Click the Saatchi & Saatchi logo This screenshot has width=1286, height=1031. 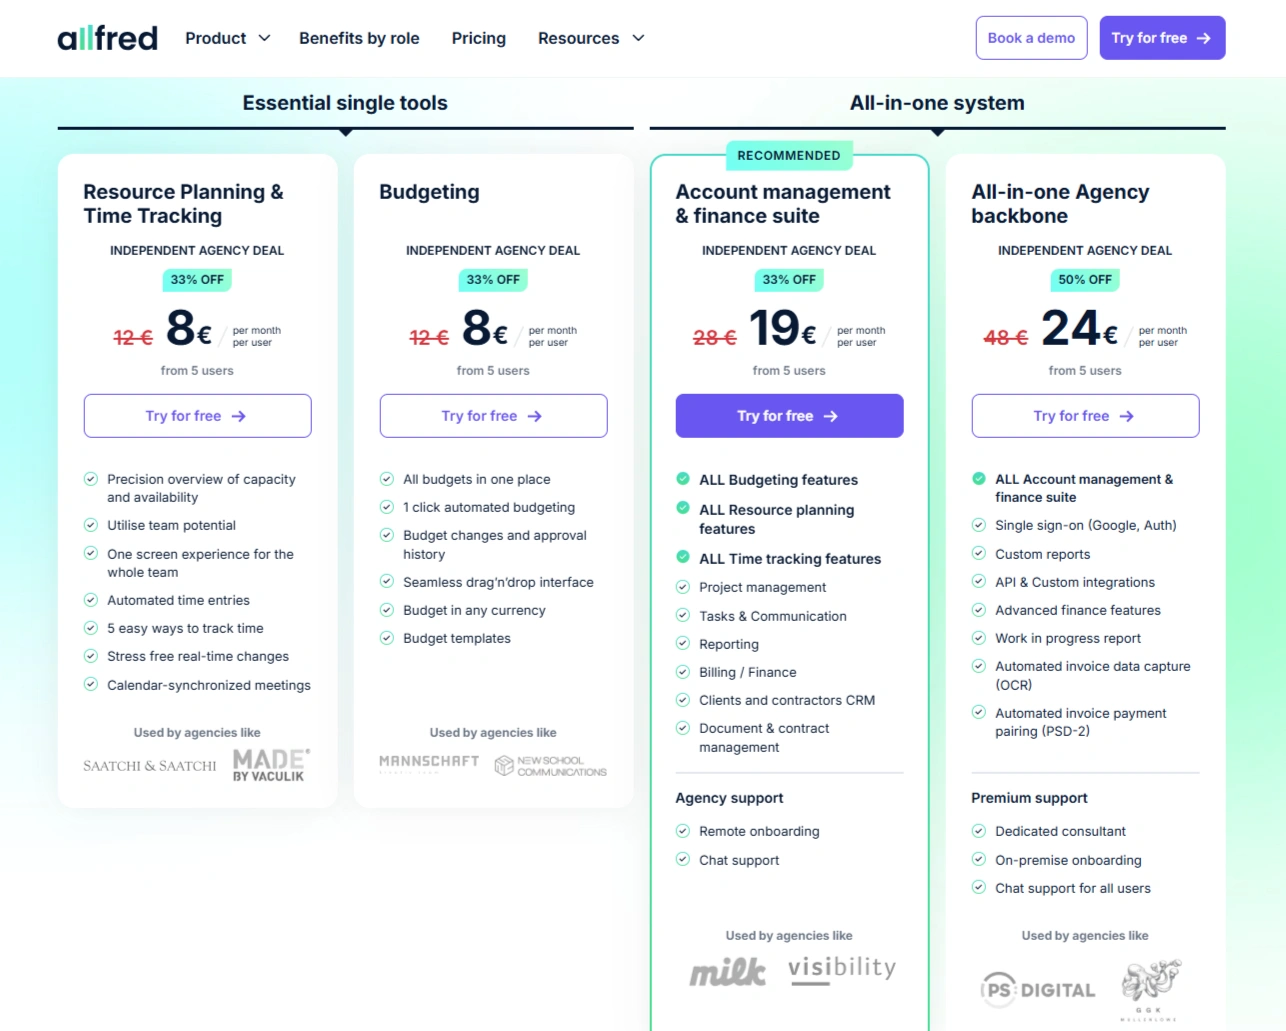[x=149, y=766]
